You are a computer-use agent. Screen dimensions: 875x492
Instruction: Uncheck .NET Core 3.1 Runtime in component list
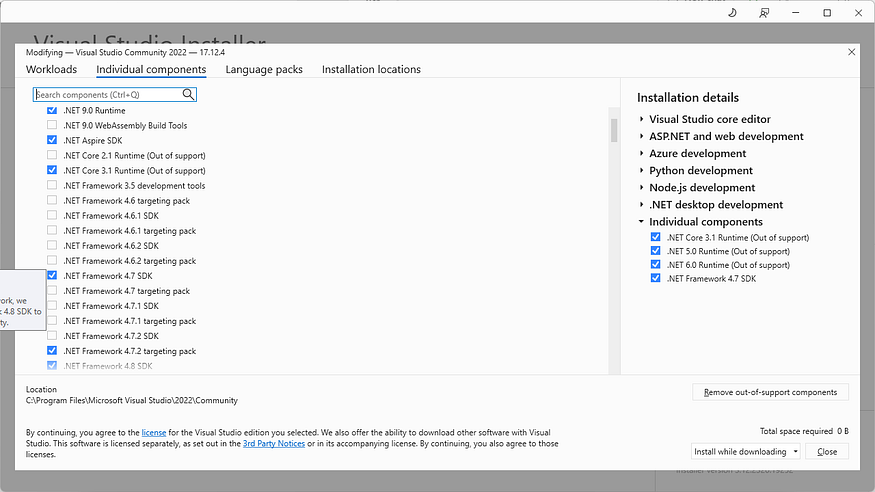(52, 170)
